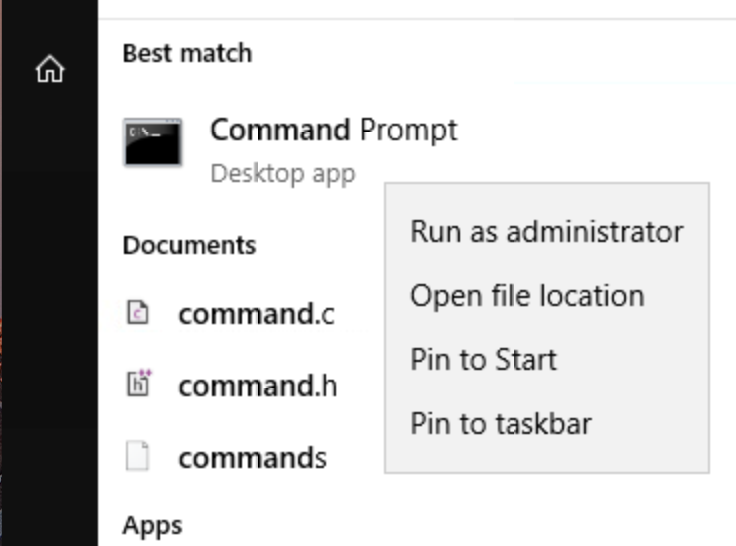Select Run as administrator
The width and height of the screenshot is (736, 546).
click(x=546, y=232)
